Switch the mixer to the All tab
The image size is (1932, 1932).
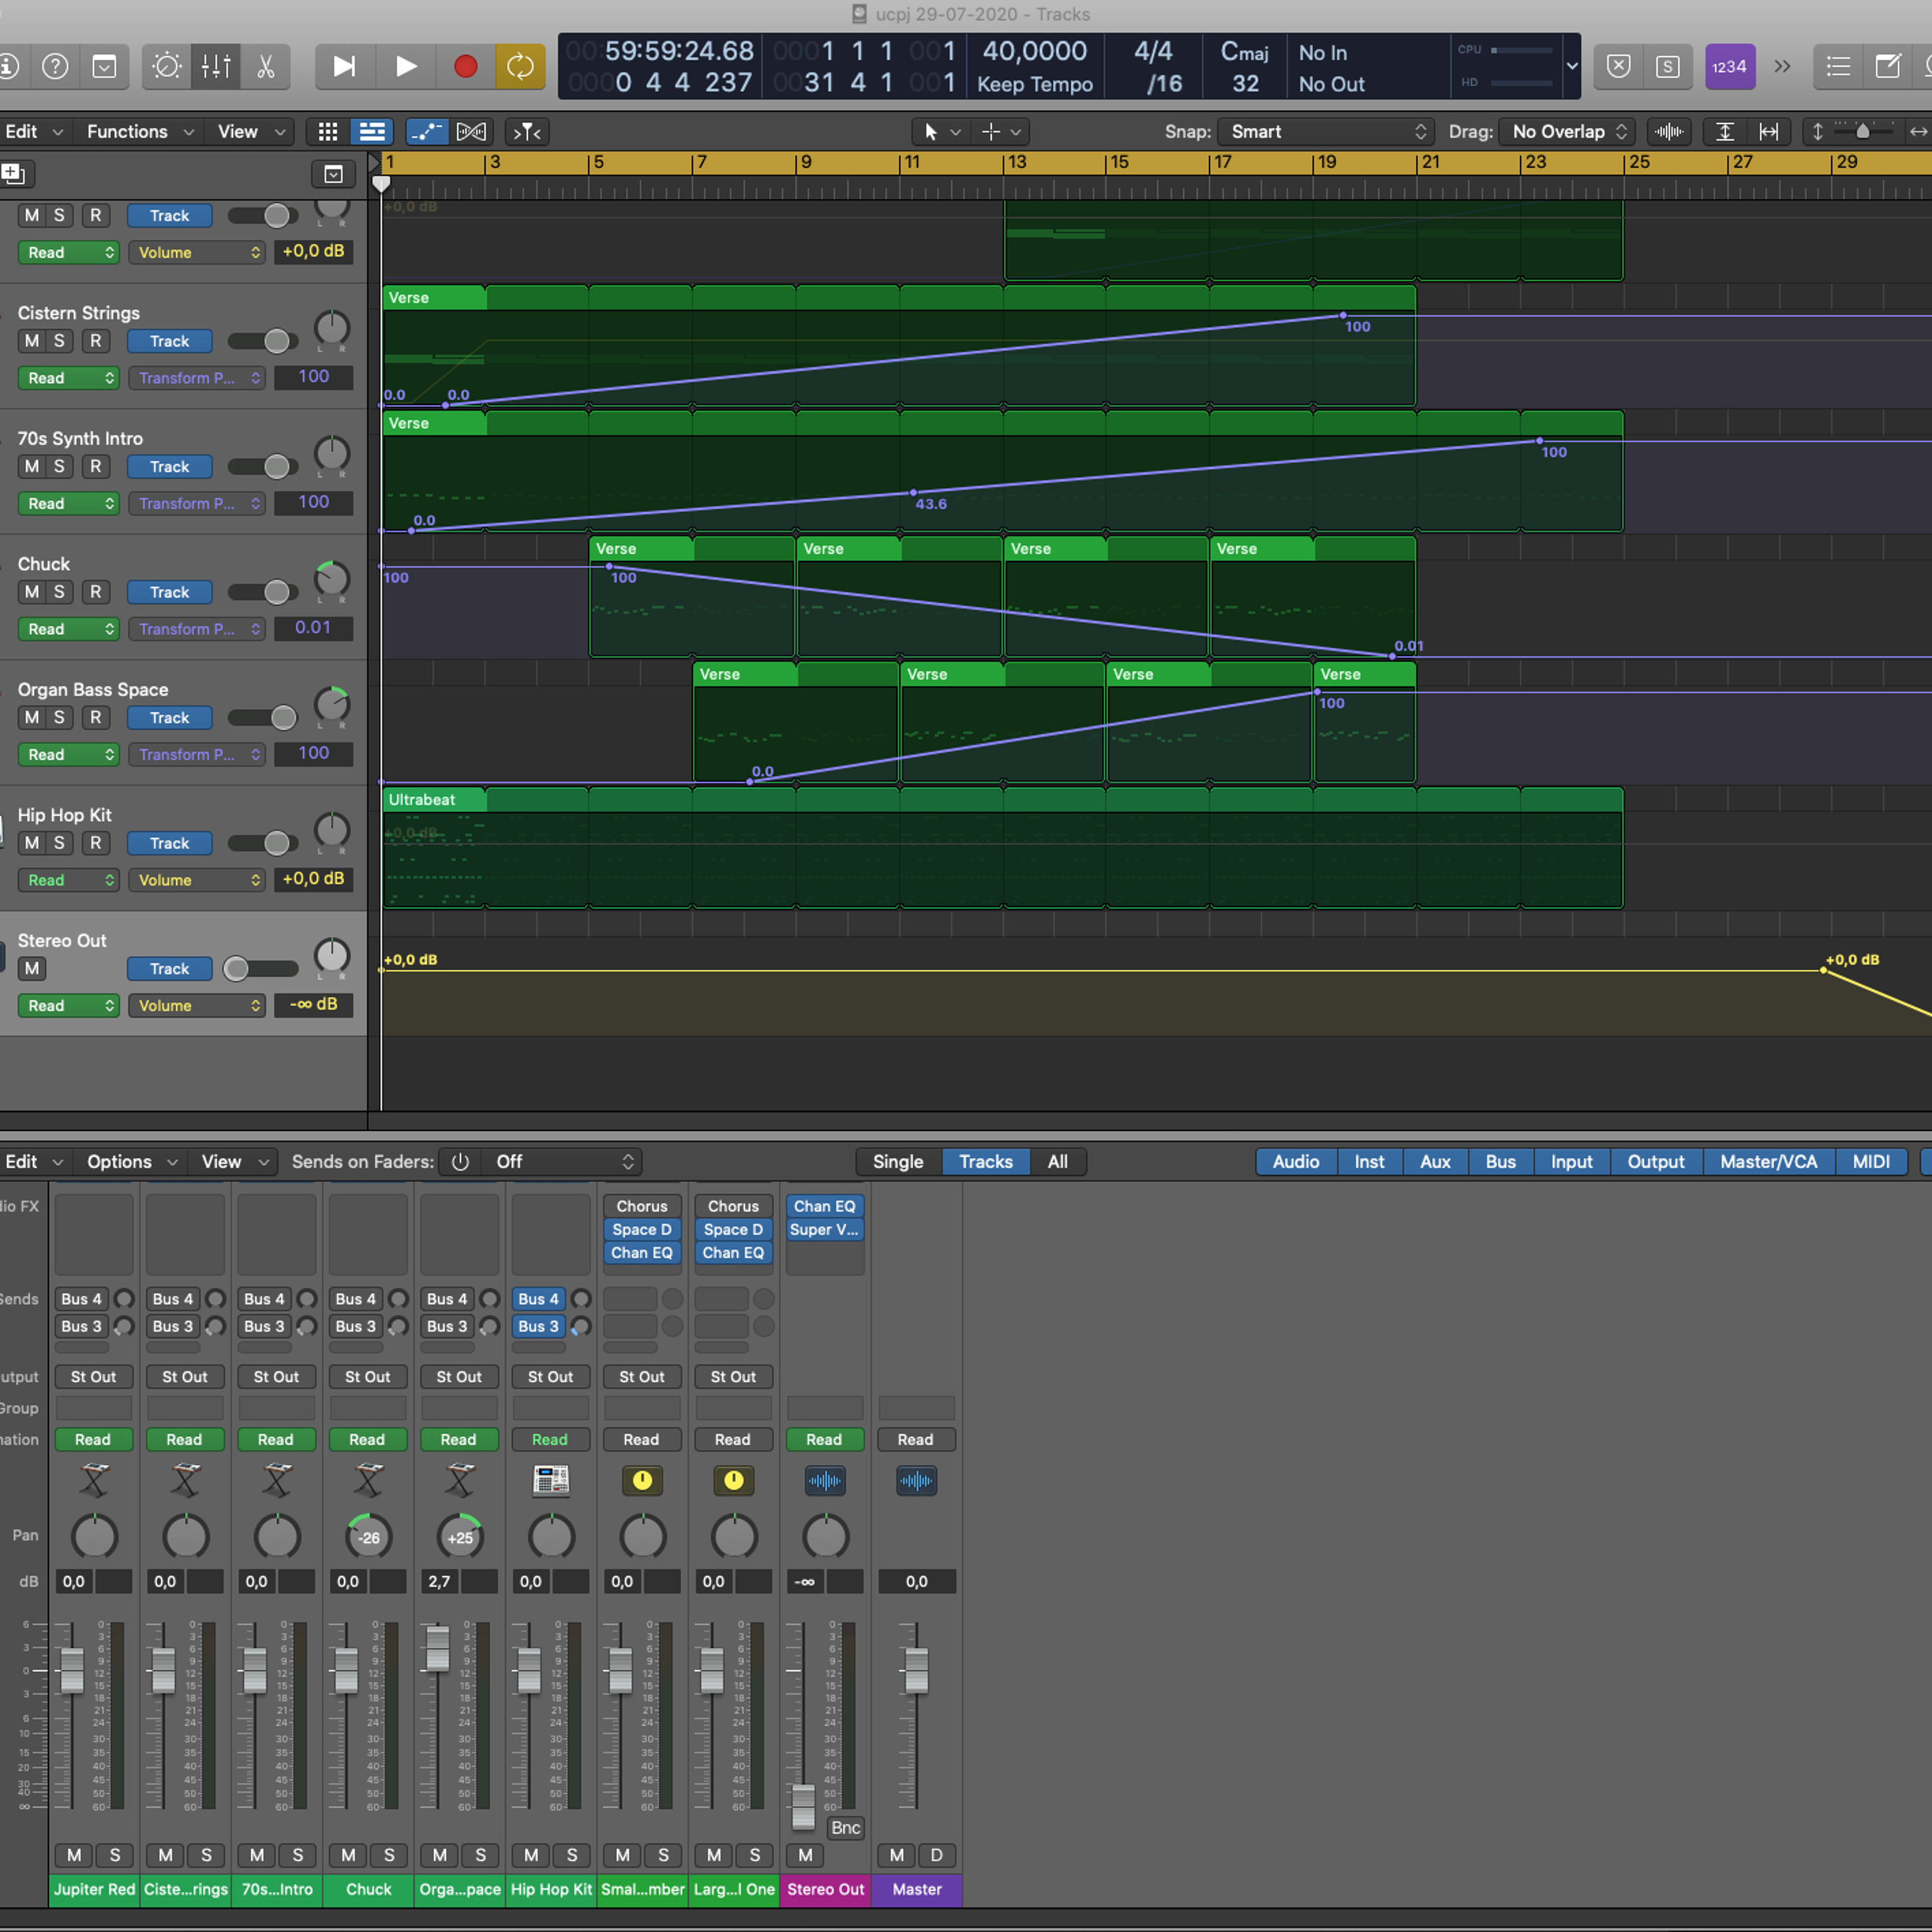1057,1162
